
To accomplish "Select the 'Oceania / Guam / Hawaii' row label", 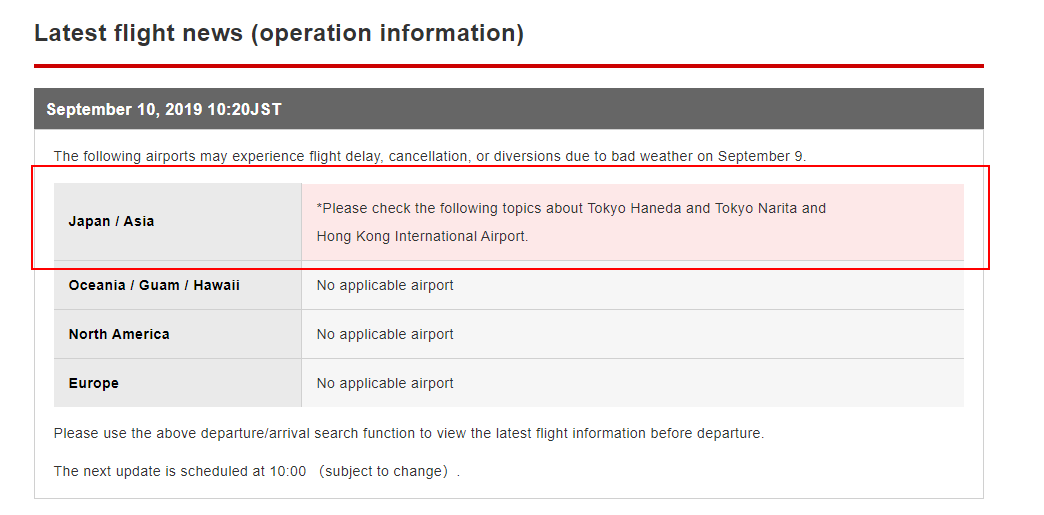I will tap(154, 285).
